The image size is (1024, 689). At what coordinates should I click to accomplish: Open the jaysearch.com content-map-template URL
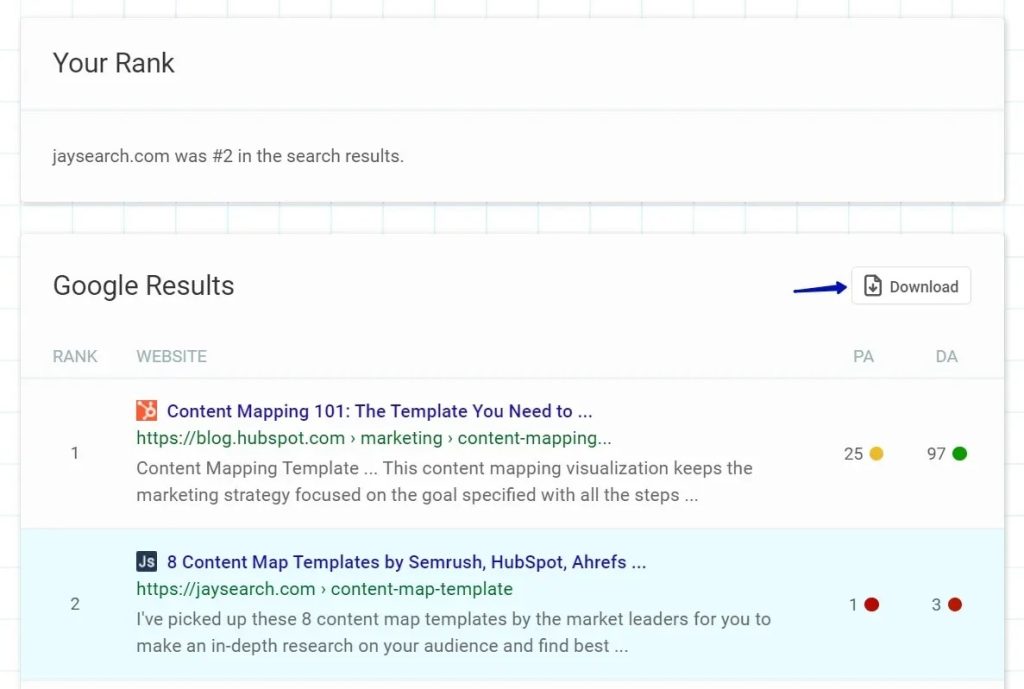click(x=325, y=588)
